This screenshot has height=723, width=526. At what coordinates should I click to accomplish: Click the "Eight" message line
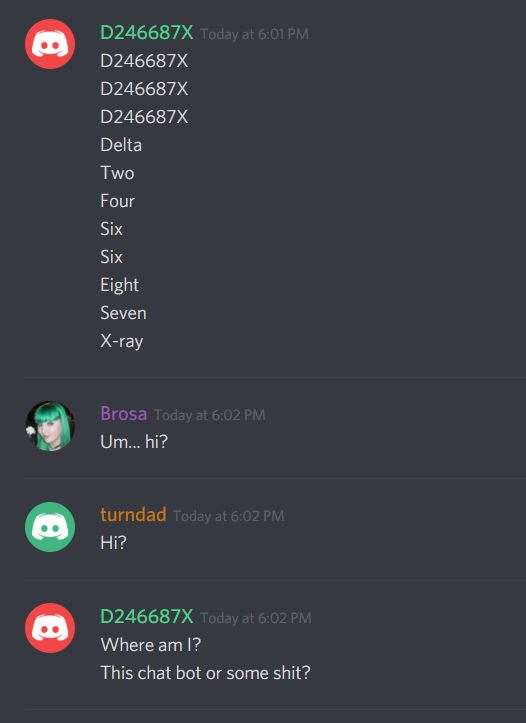[x=119, y=285]
